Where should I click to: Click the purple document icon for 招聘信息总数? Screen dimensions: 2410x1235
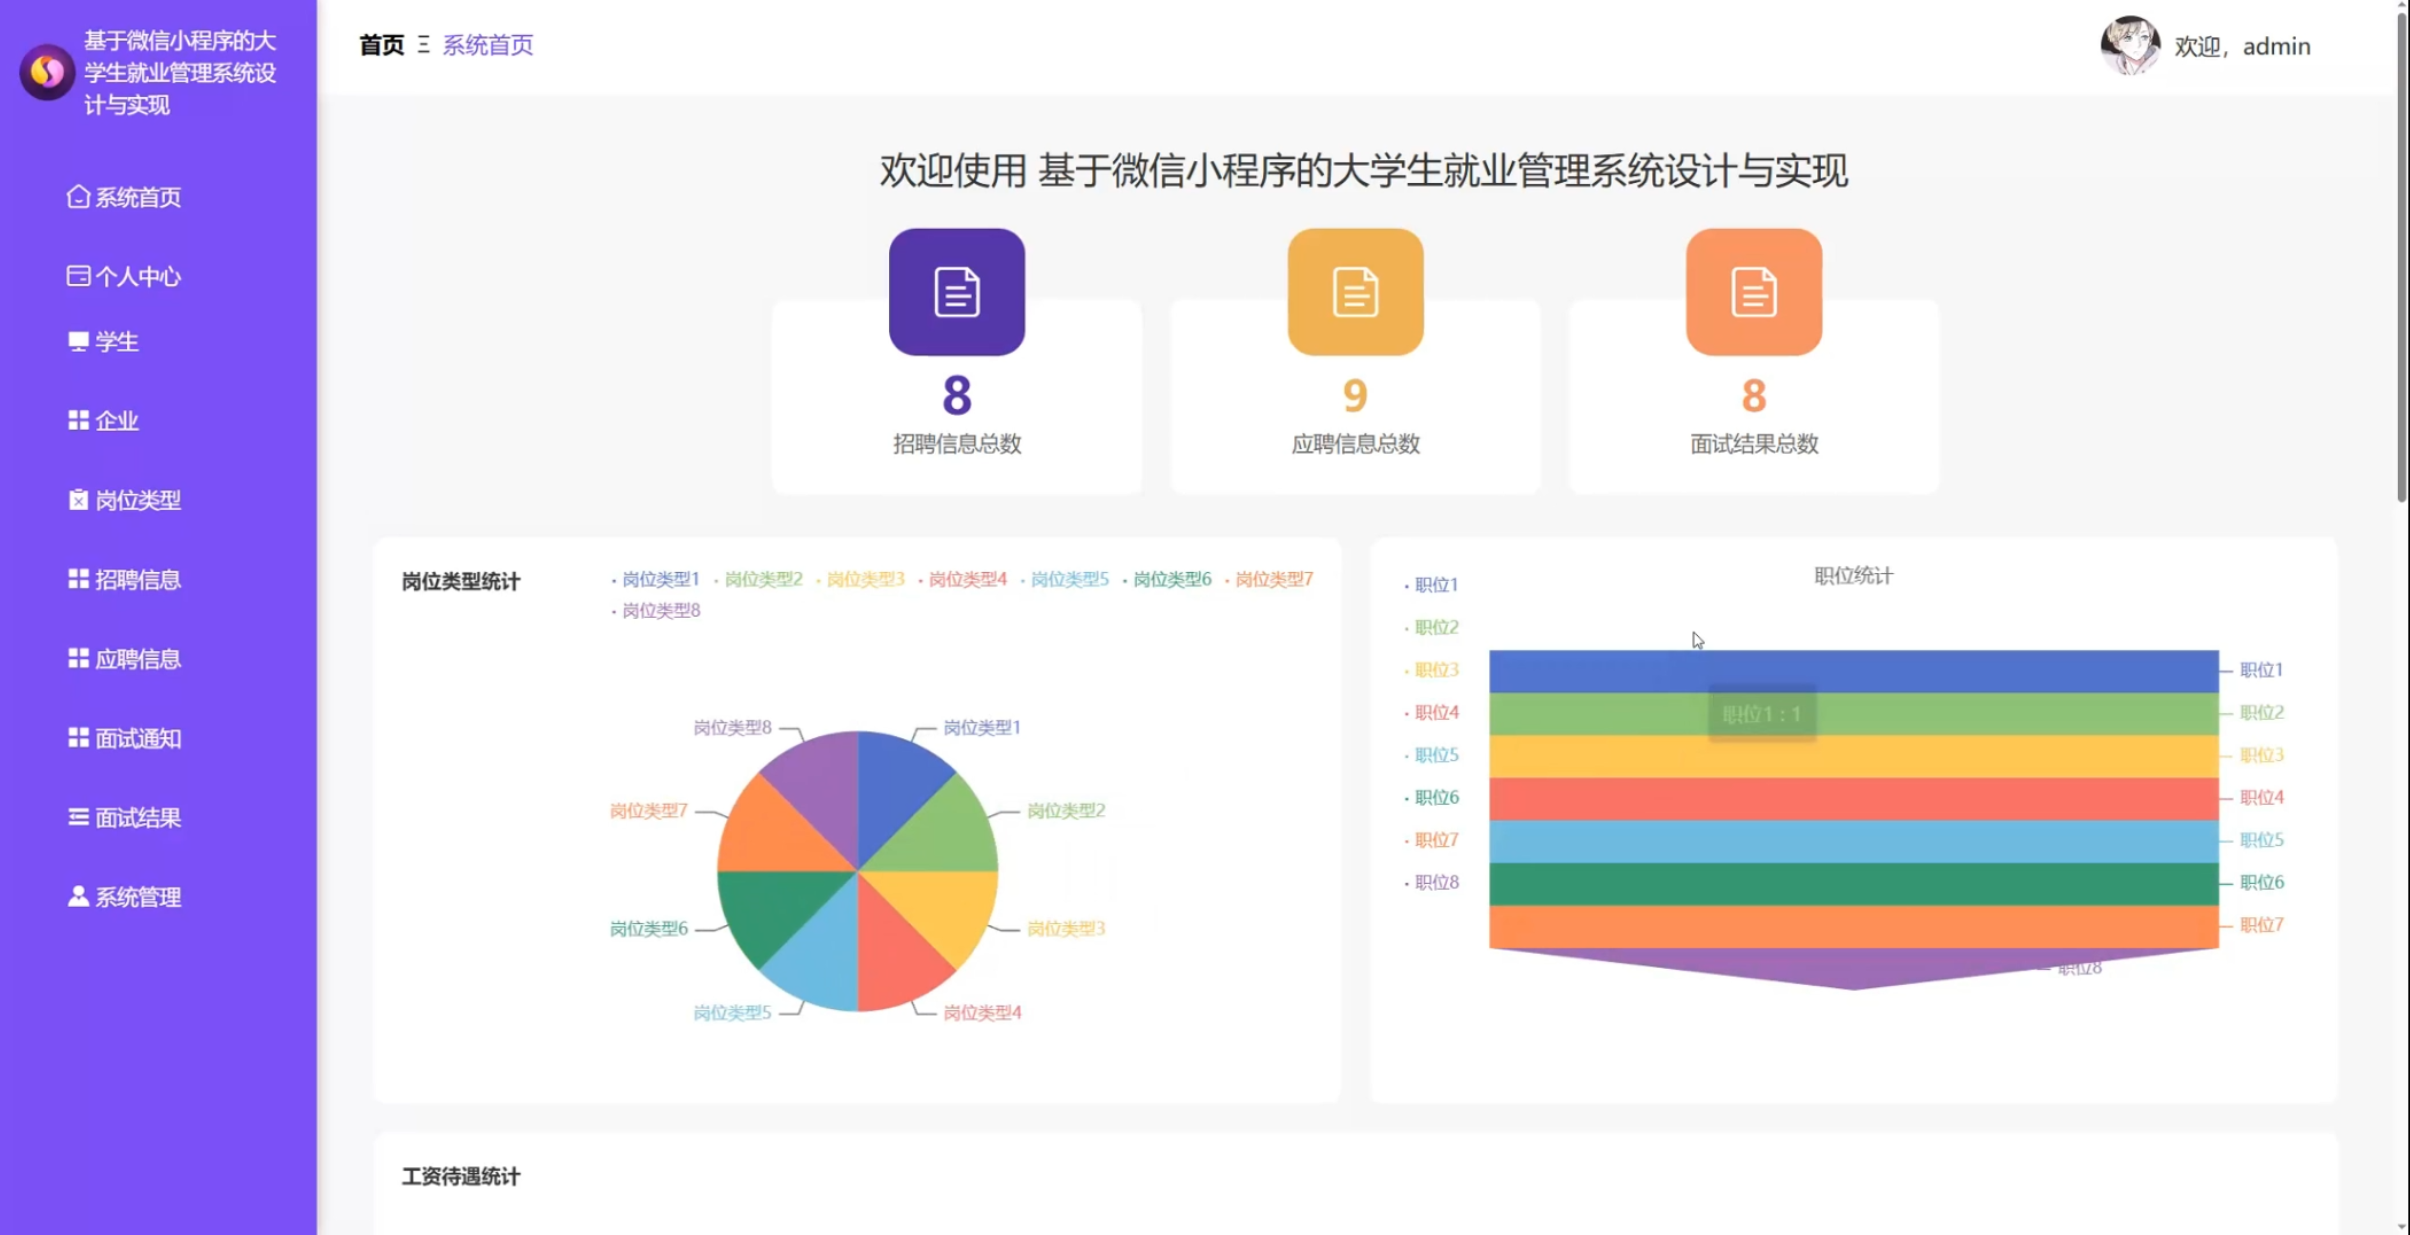tap(956, 292)
